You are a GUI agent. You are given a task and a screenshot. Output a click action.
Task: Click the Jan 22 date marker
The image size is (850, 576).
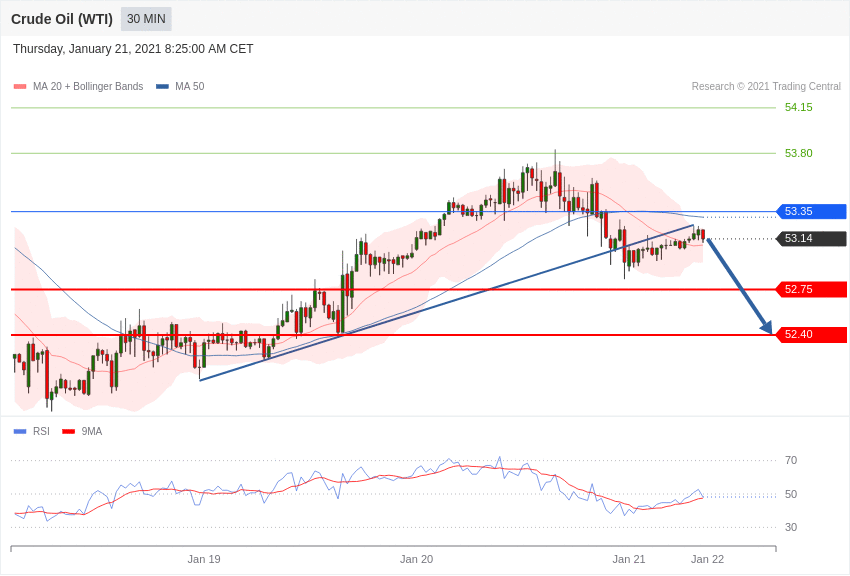pos(707,559)
